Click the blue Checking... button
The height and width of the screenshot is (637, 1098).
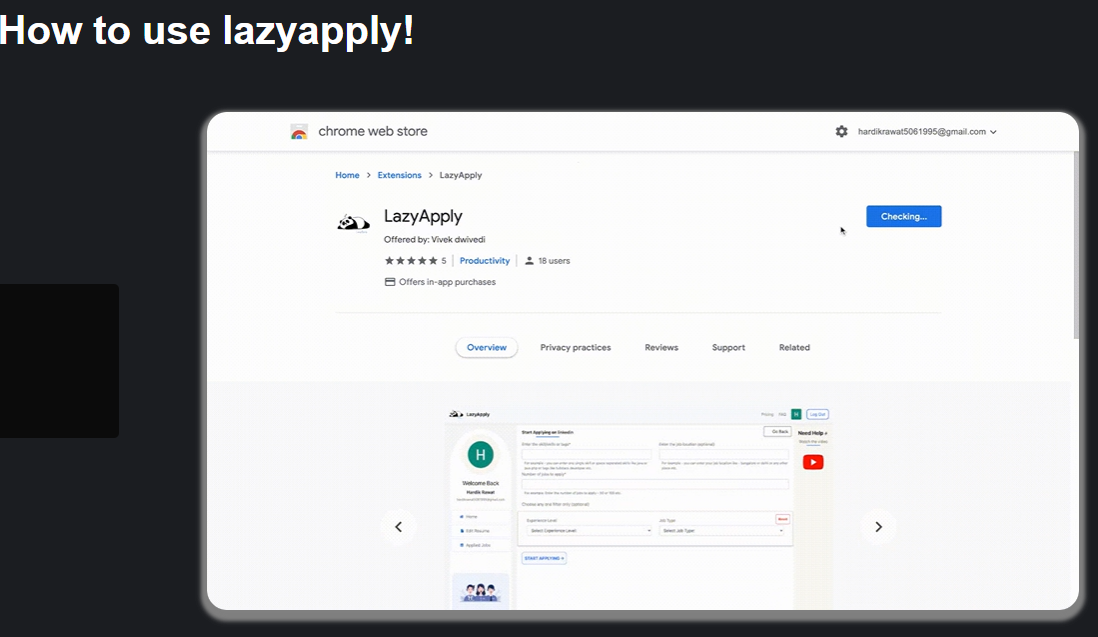click(x=903, y=217)
